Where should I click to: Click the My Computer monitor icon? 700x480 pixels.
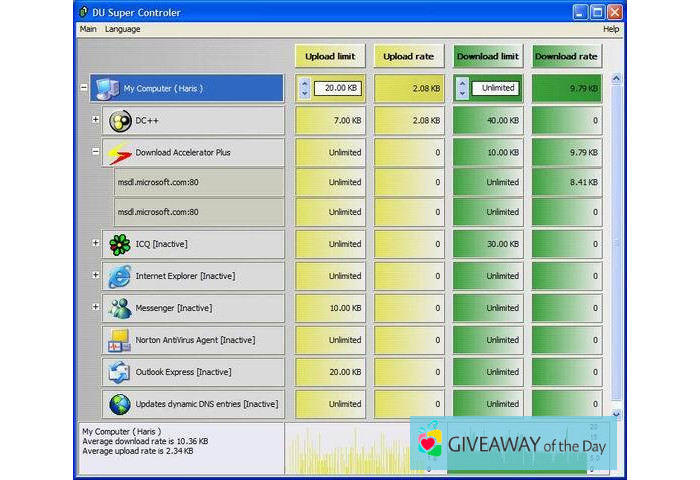pyautogui.click(x=106, y=88)
